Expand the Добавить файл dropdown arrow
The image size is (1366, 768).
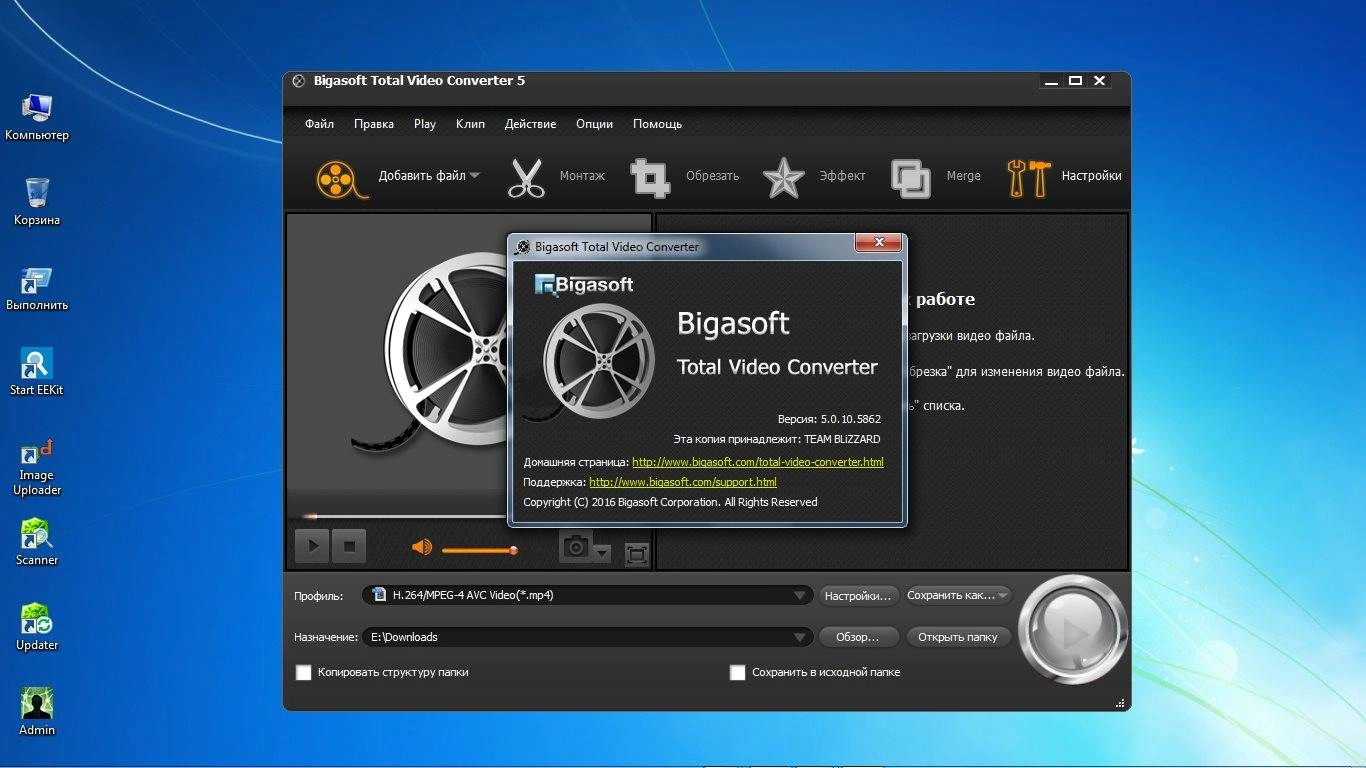pos(475,175)
